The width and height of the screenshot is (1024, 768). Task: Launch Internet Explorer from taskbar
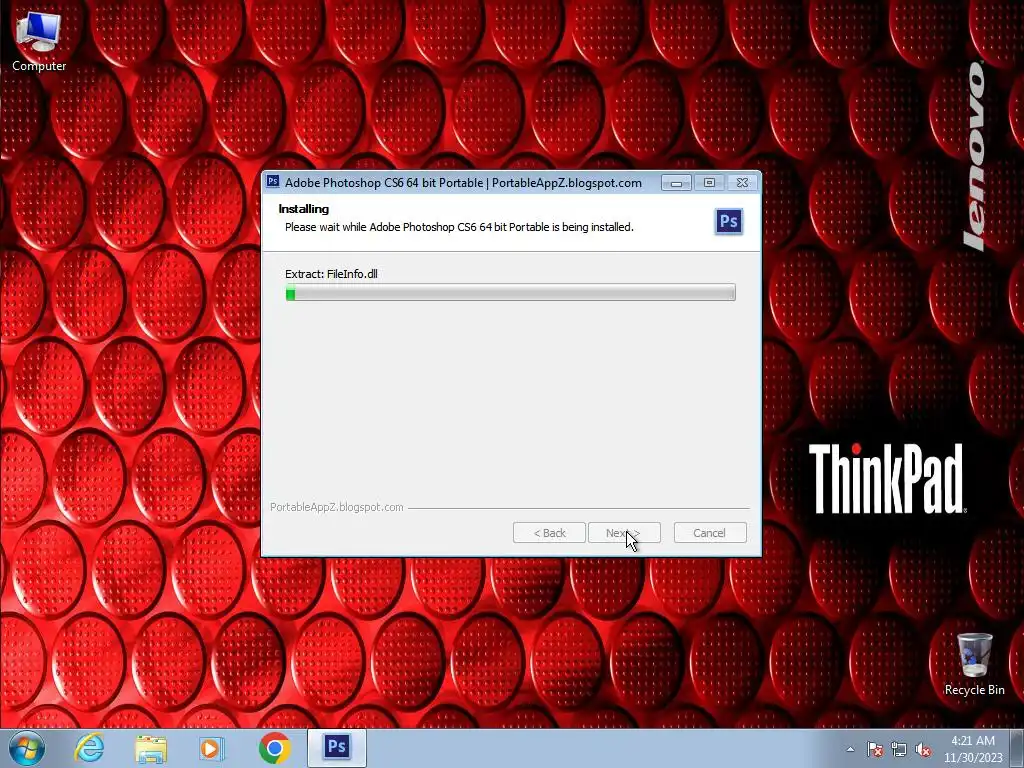[x=89, y=748]
